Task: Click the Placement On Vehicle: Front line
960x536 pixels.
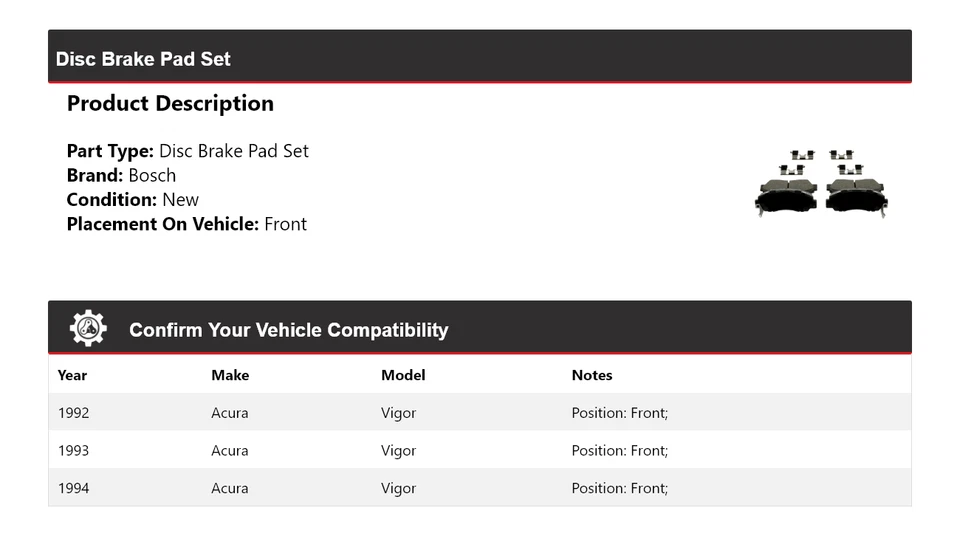Action: coord(186,224)
